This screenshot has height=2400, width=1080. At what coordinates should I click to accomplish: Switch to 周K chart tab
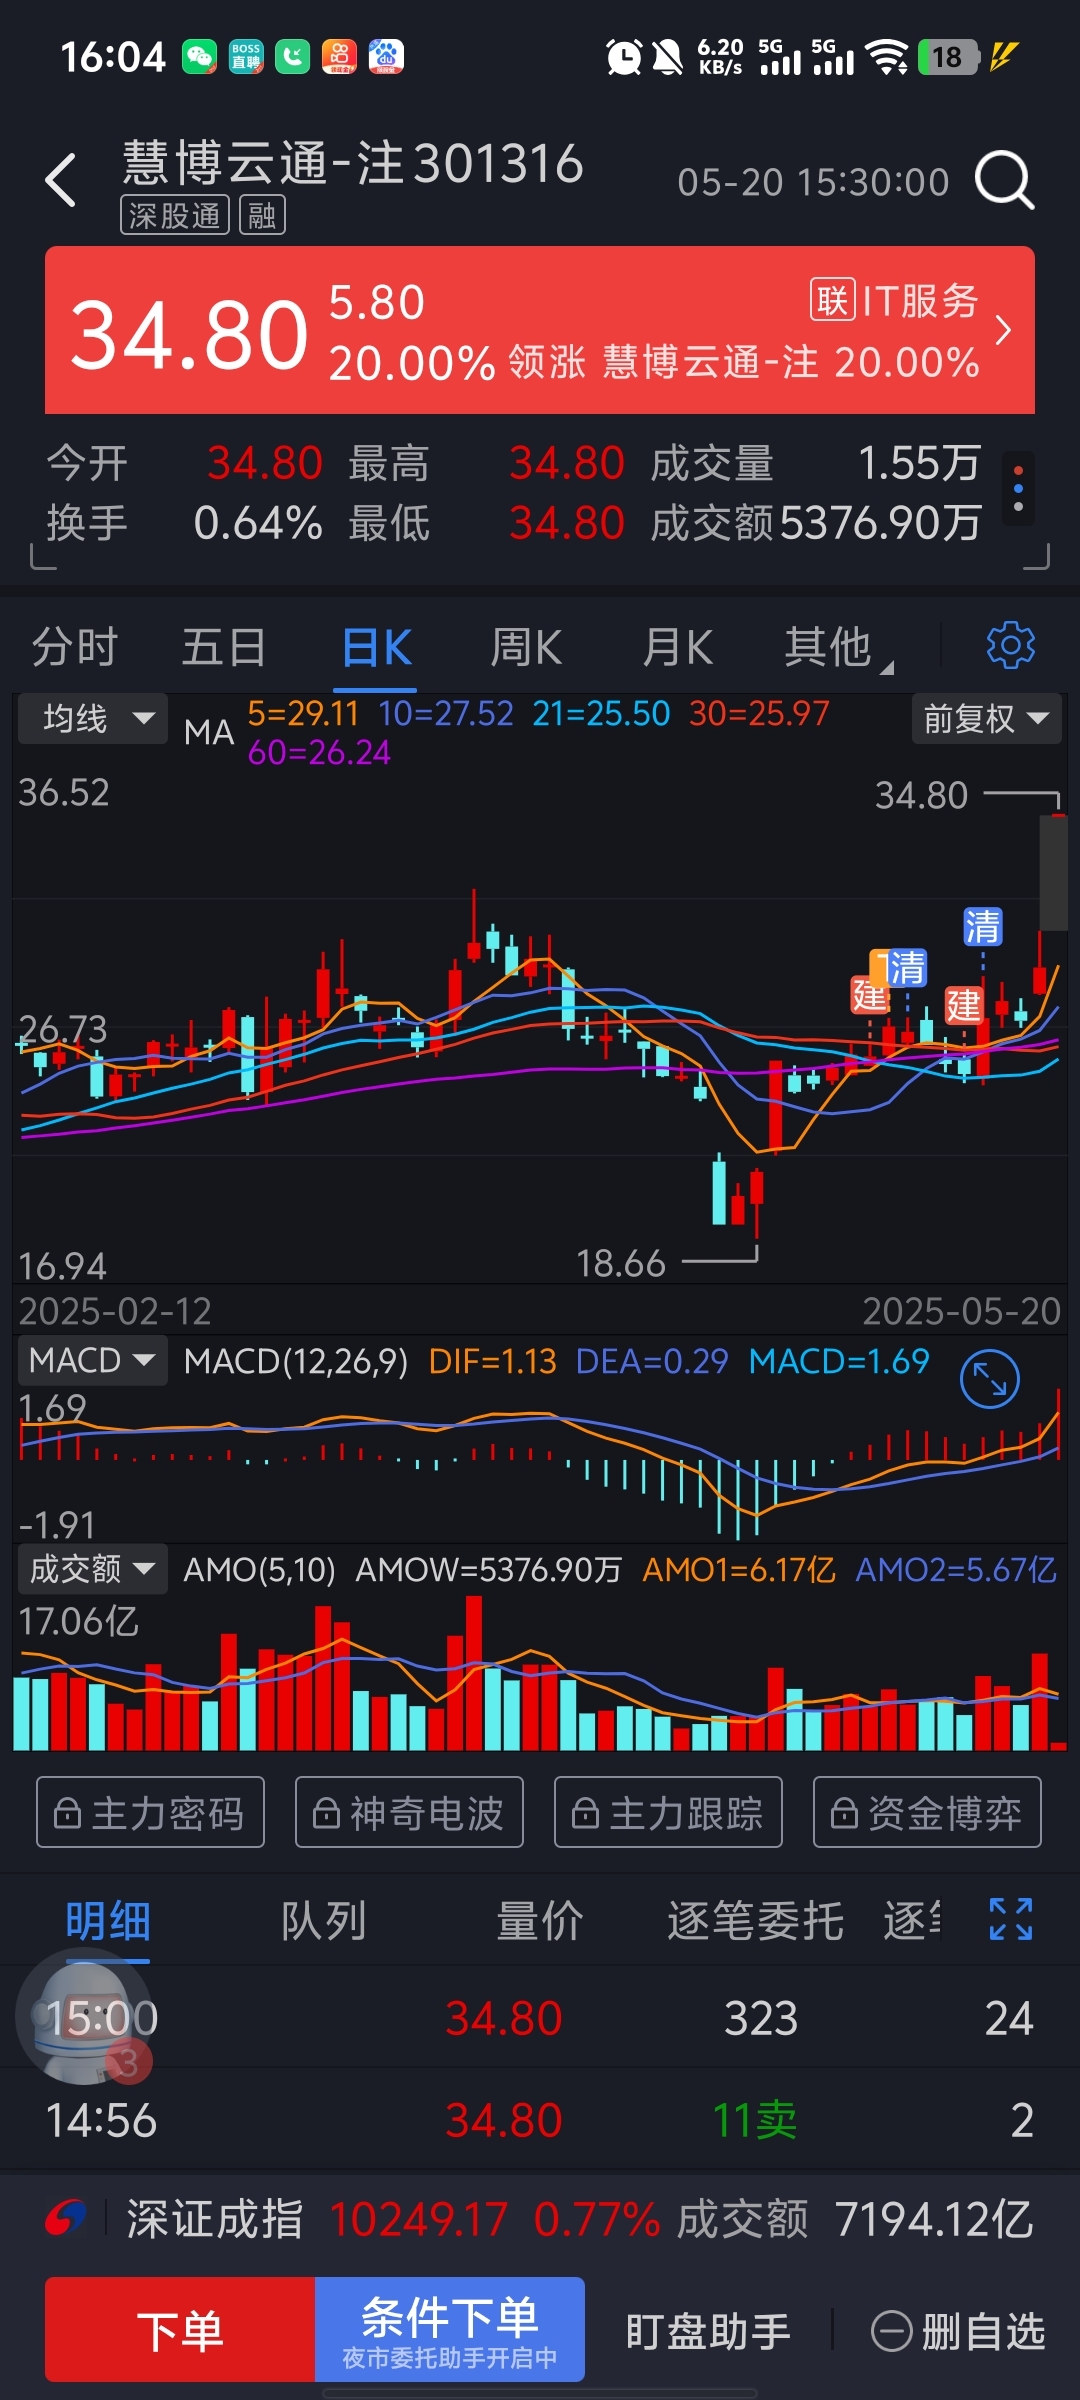coord(526,647)
